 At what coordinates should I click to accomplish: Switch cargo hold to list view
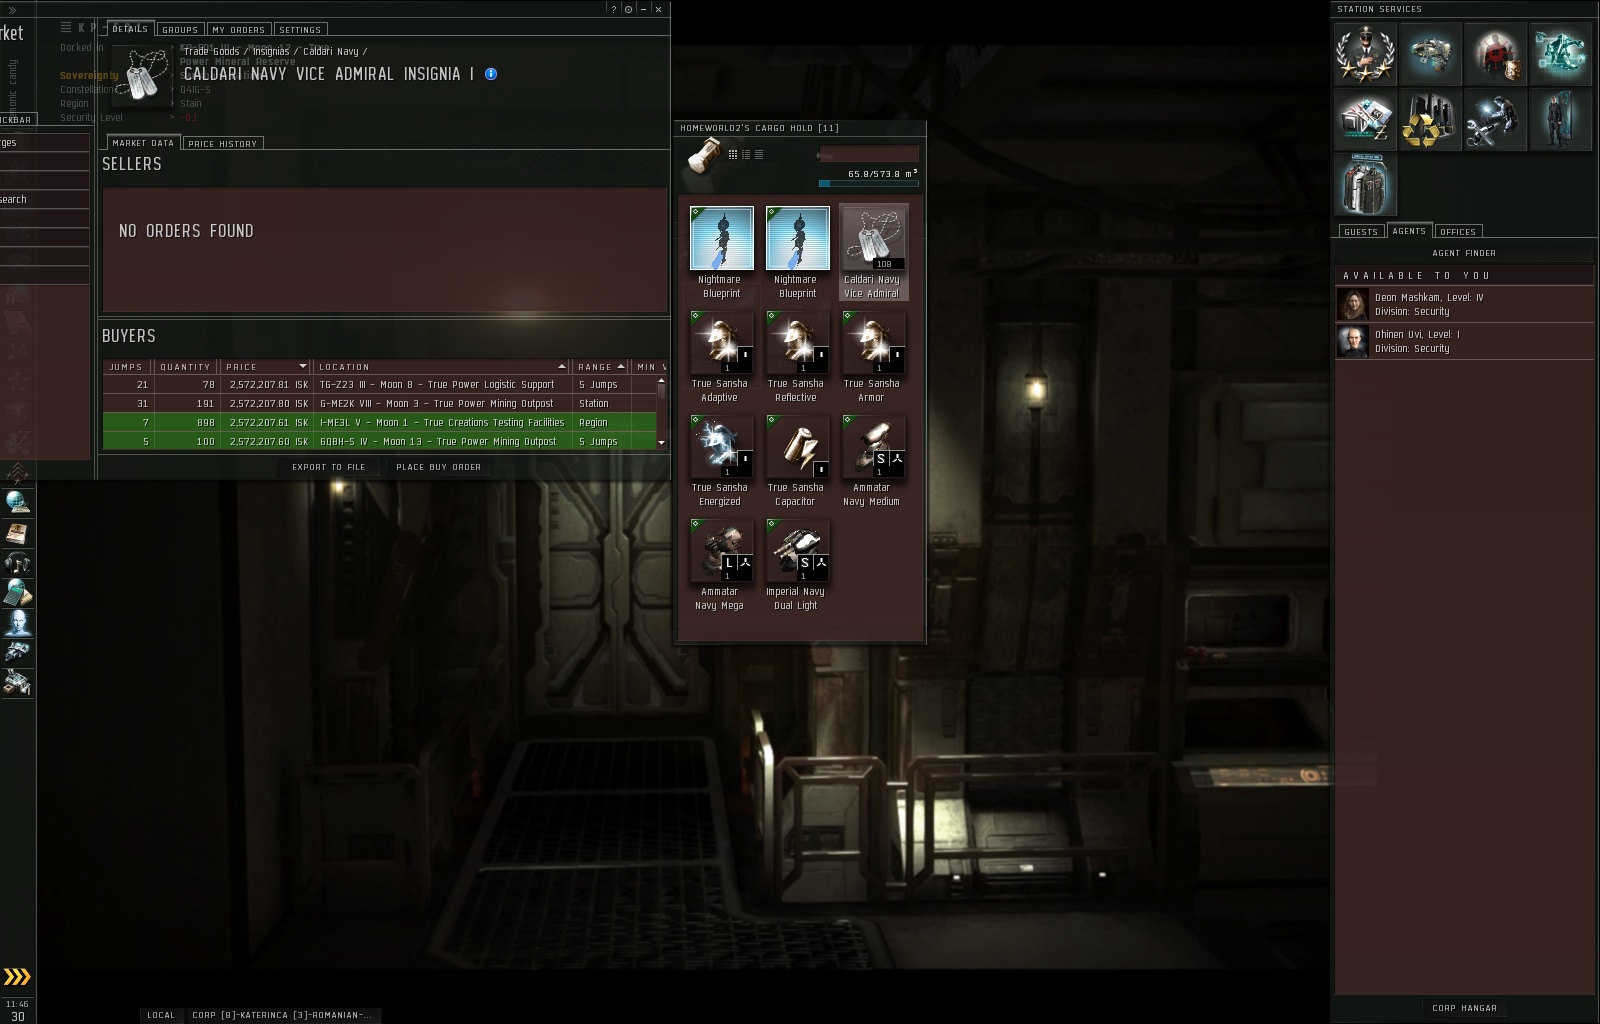(759, 154)
